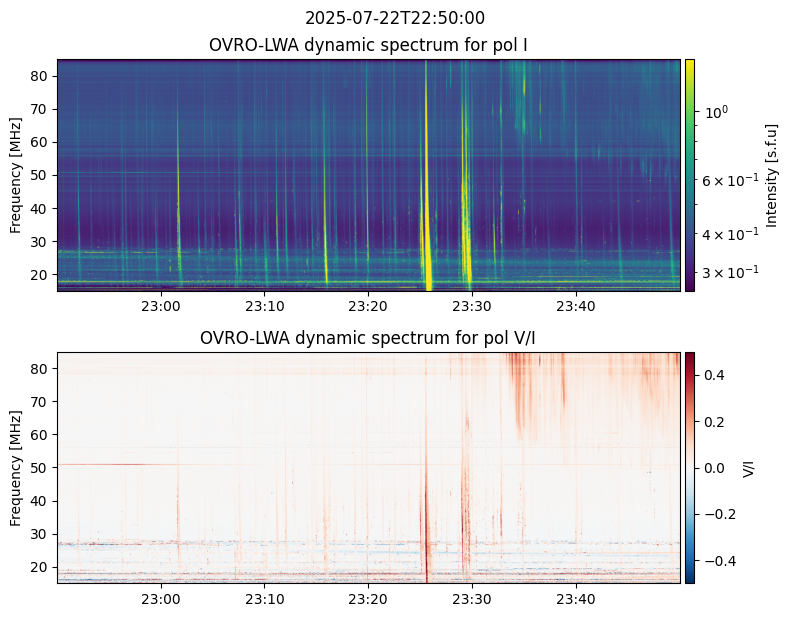
Task: Click the Frequency [MHz] axis label on lower plot
Action: [16, 468]
